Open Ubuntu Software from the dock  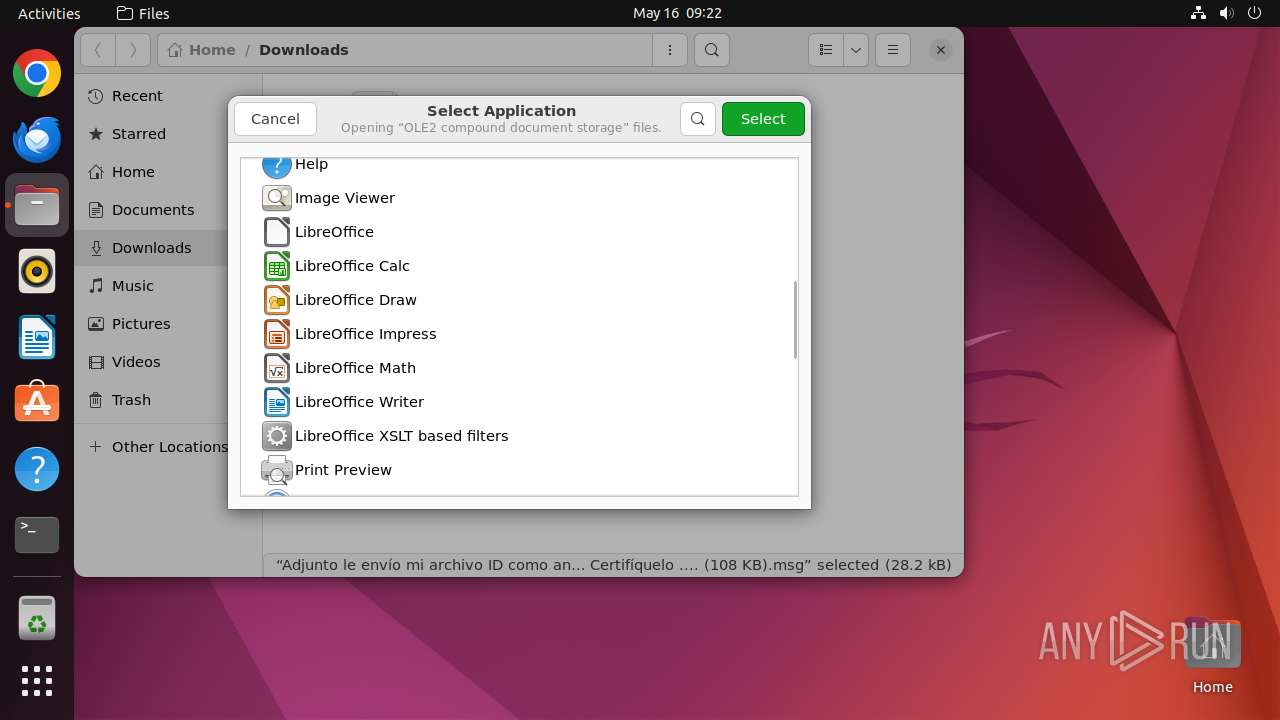(37, 403)
